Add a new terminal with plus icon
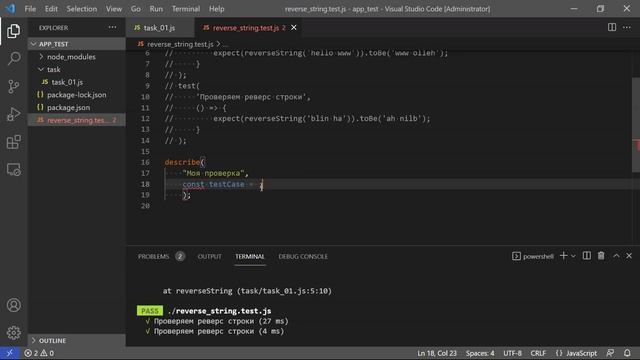Viewport: 640px width, 360px height. point(563,256)
